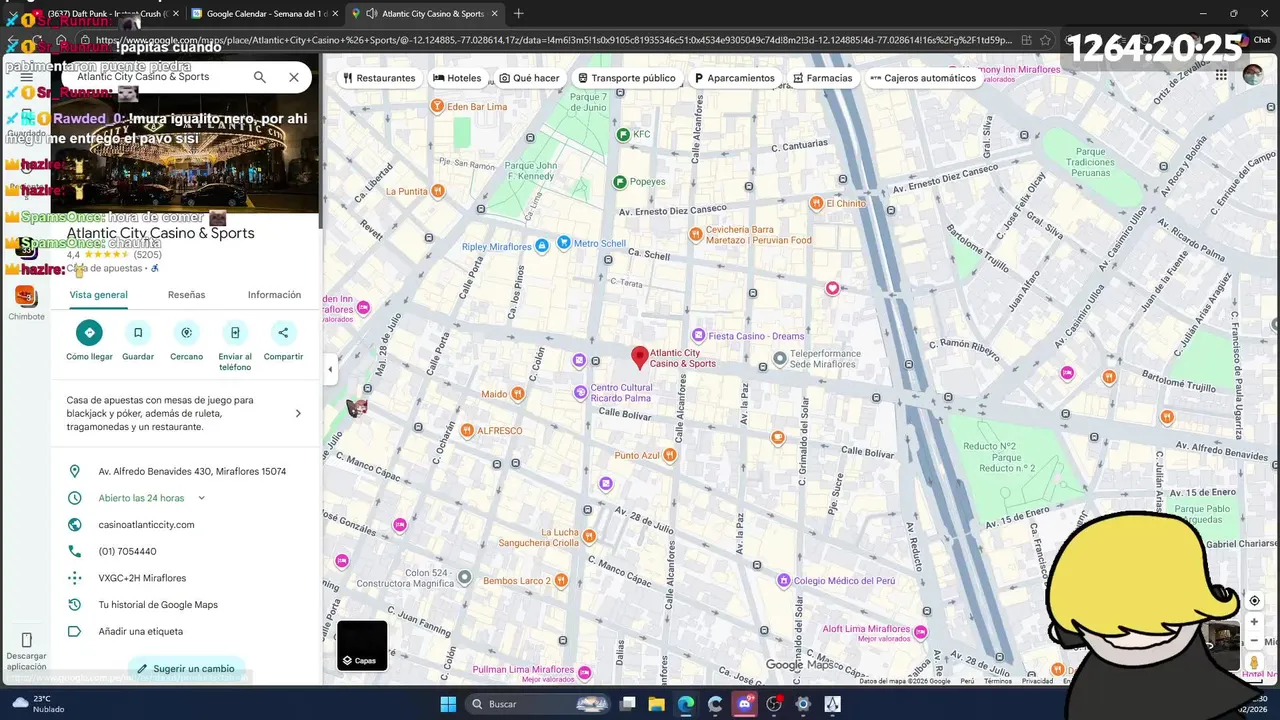Open a new browser tab
Viewport: 1280px width, 720px height.
(x=518, y=14)
